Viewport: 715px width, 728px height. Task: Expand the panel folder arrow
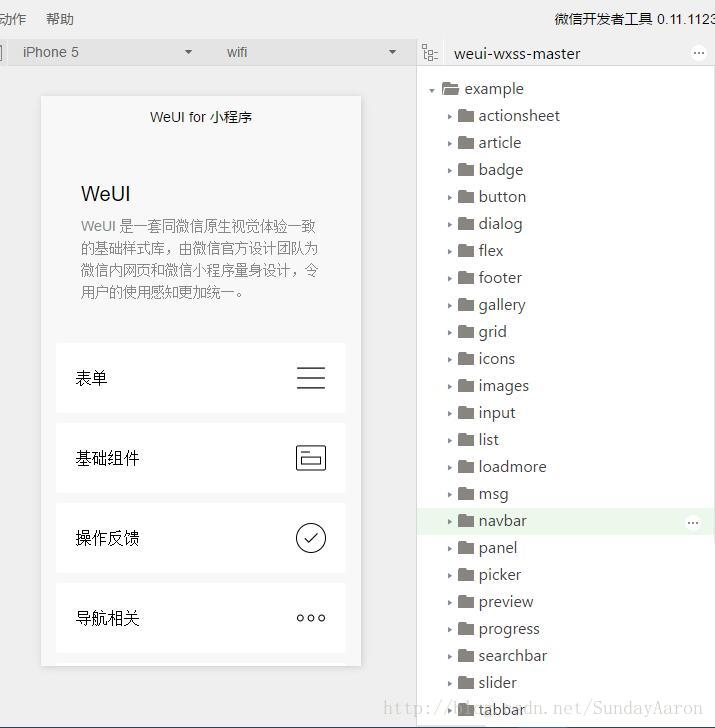pyautogui.click(x=449, y=548)
